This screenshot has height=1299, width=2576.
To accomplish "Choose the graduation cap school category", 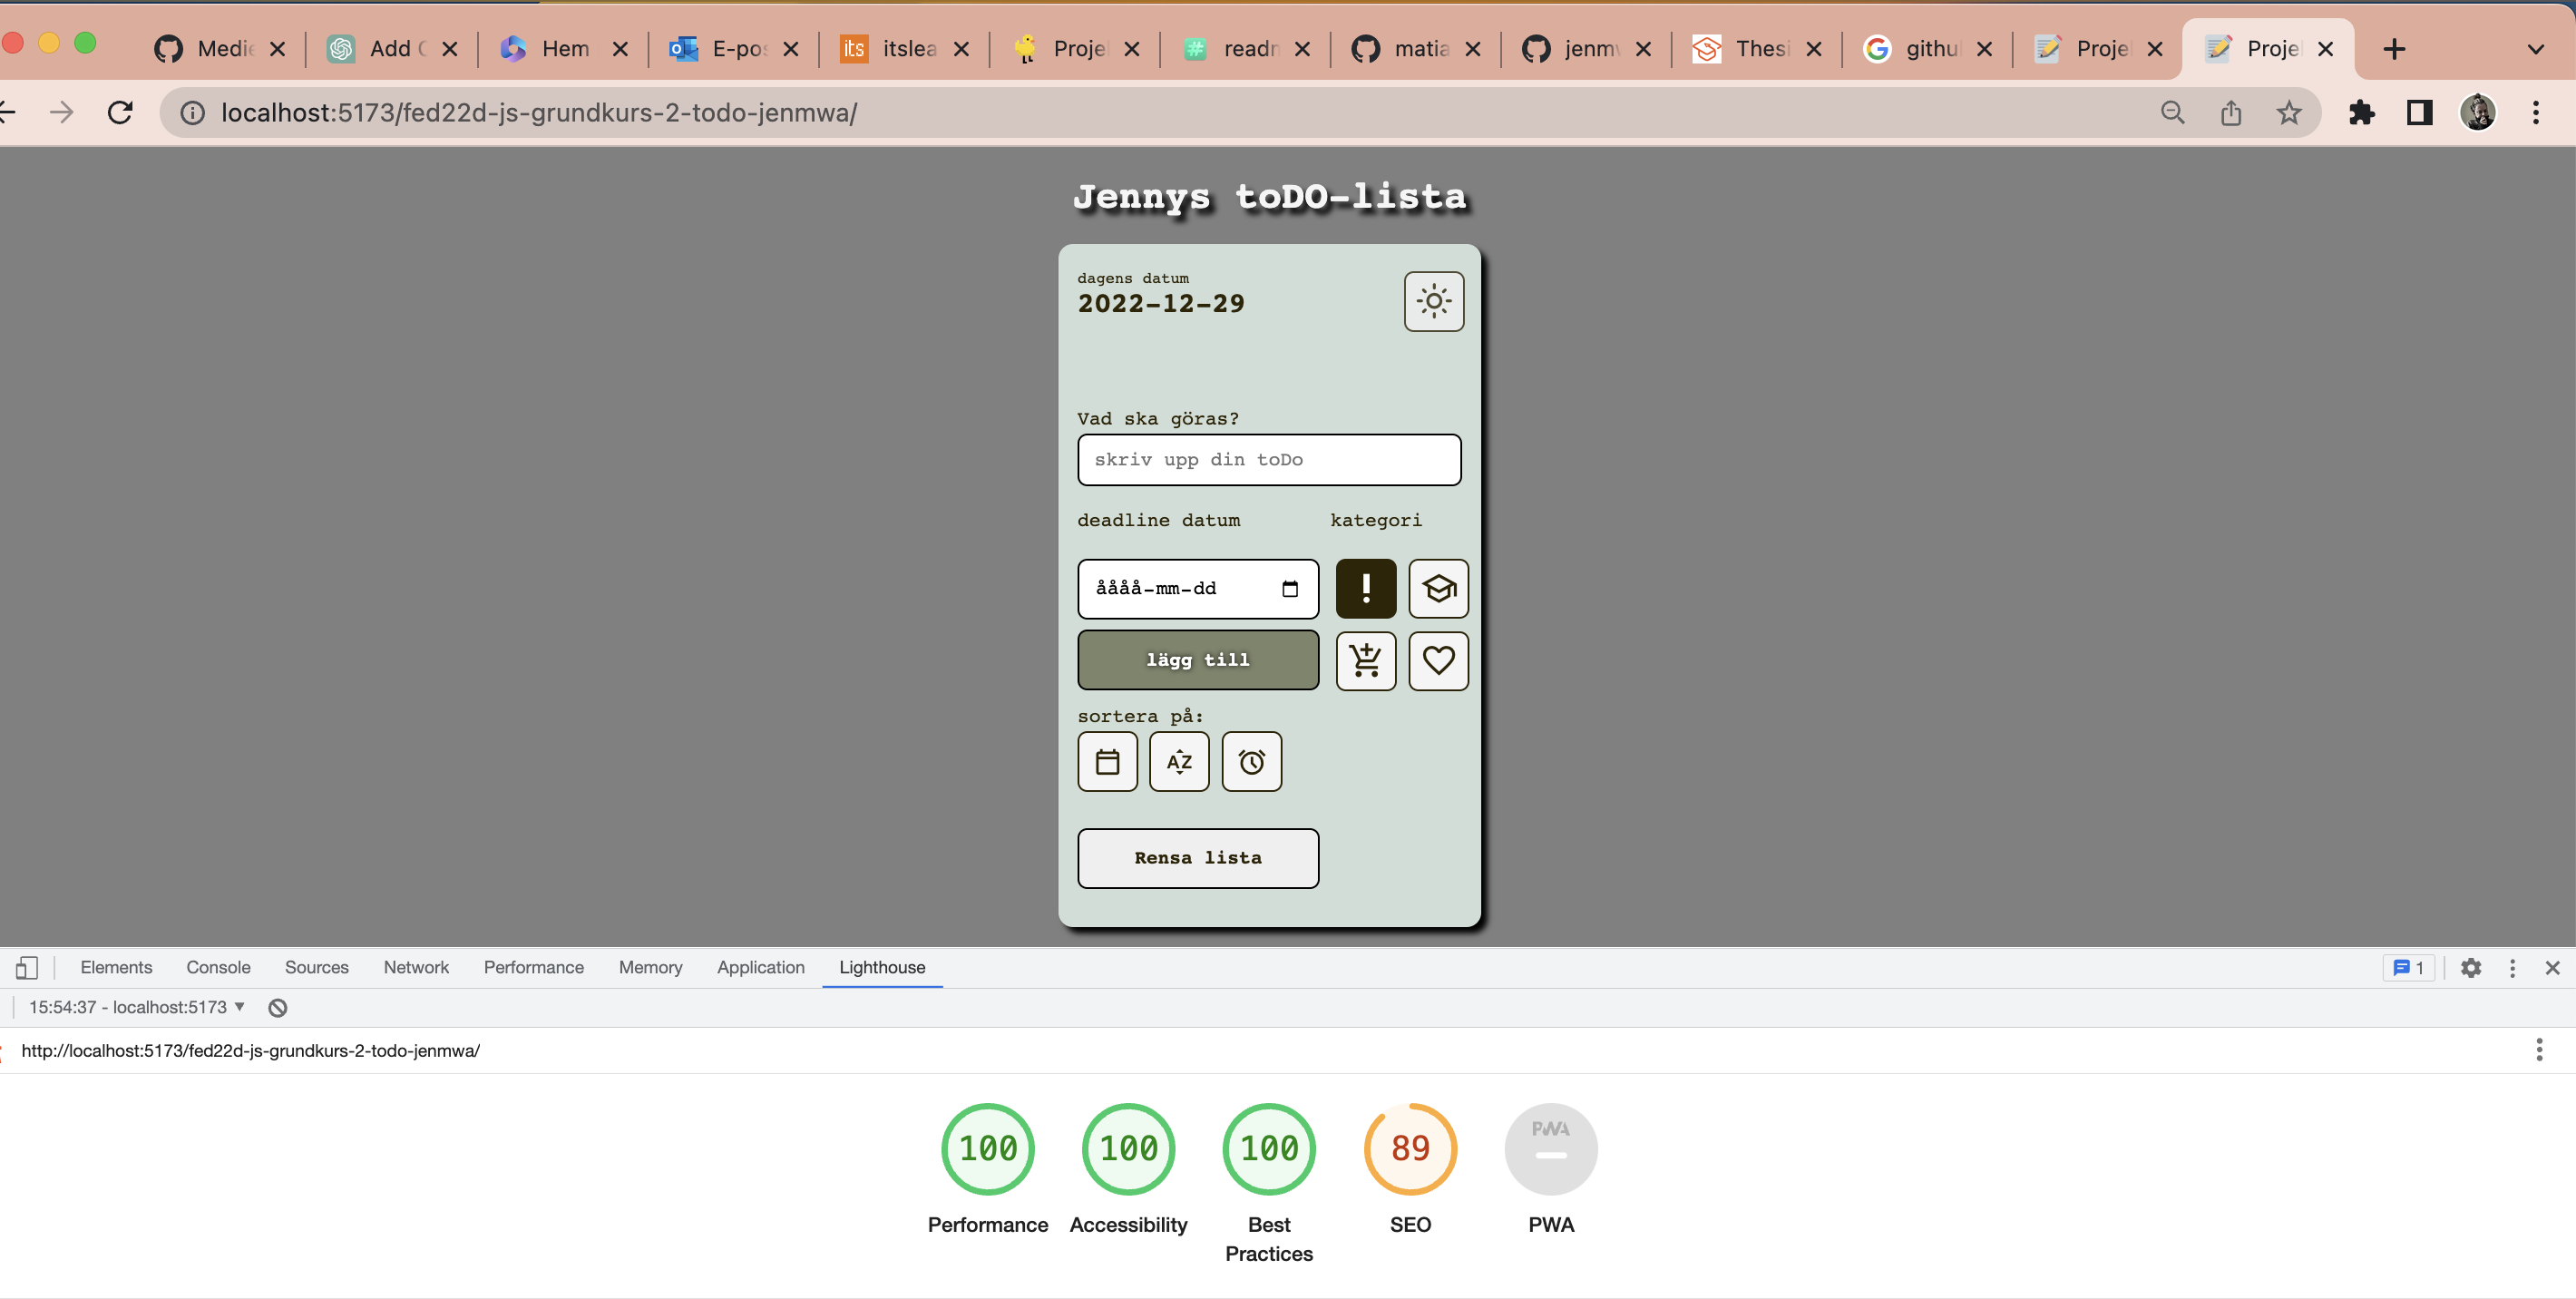I will [1438, 589].
